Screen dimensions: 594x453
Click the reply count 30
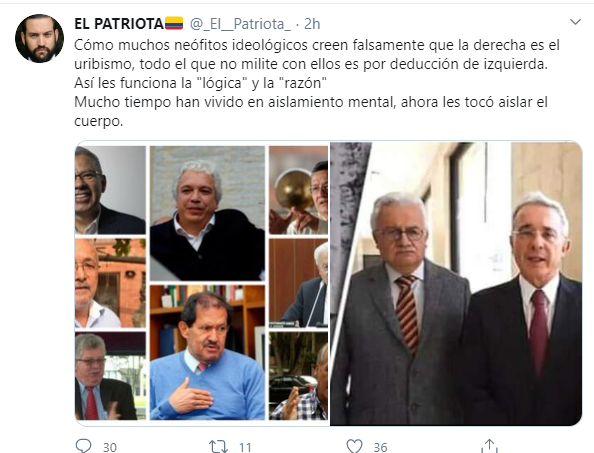coord(110,447)
